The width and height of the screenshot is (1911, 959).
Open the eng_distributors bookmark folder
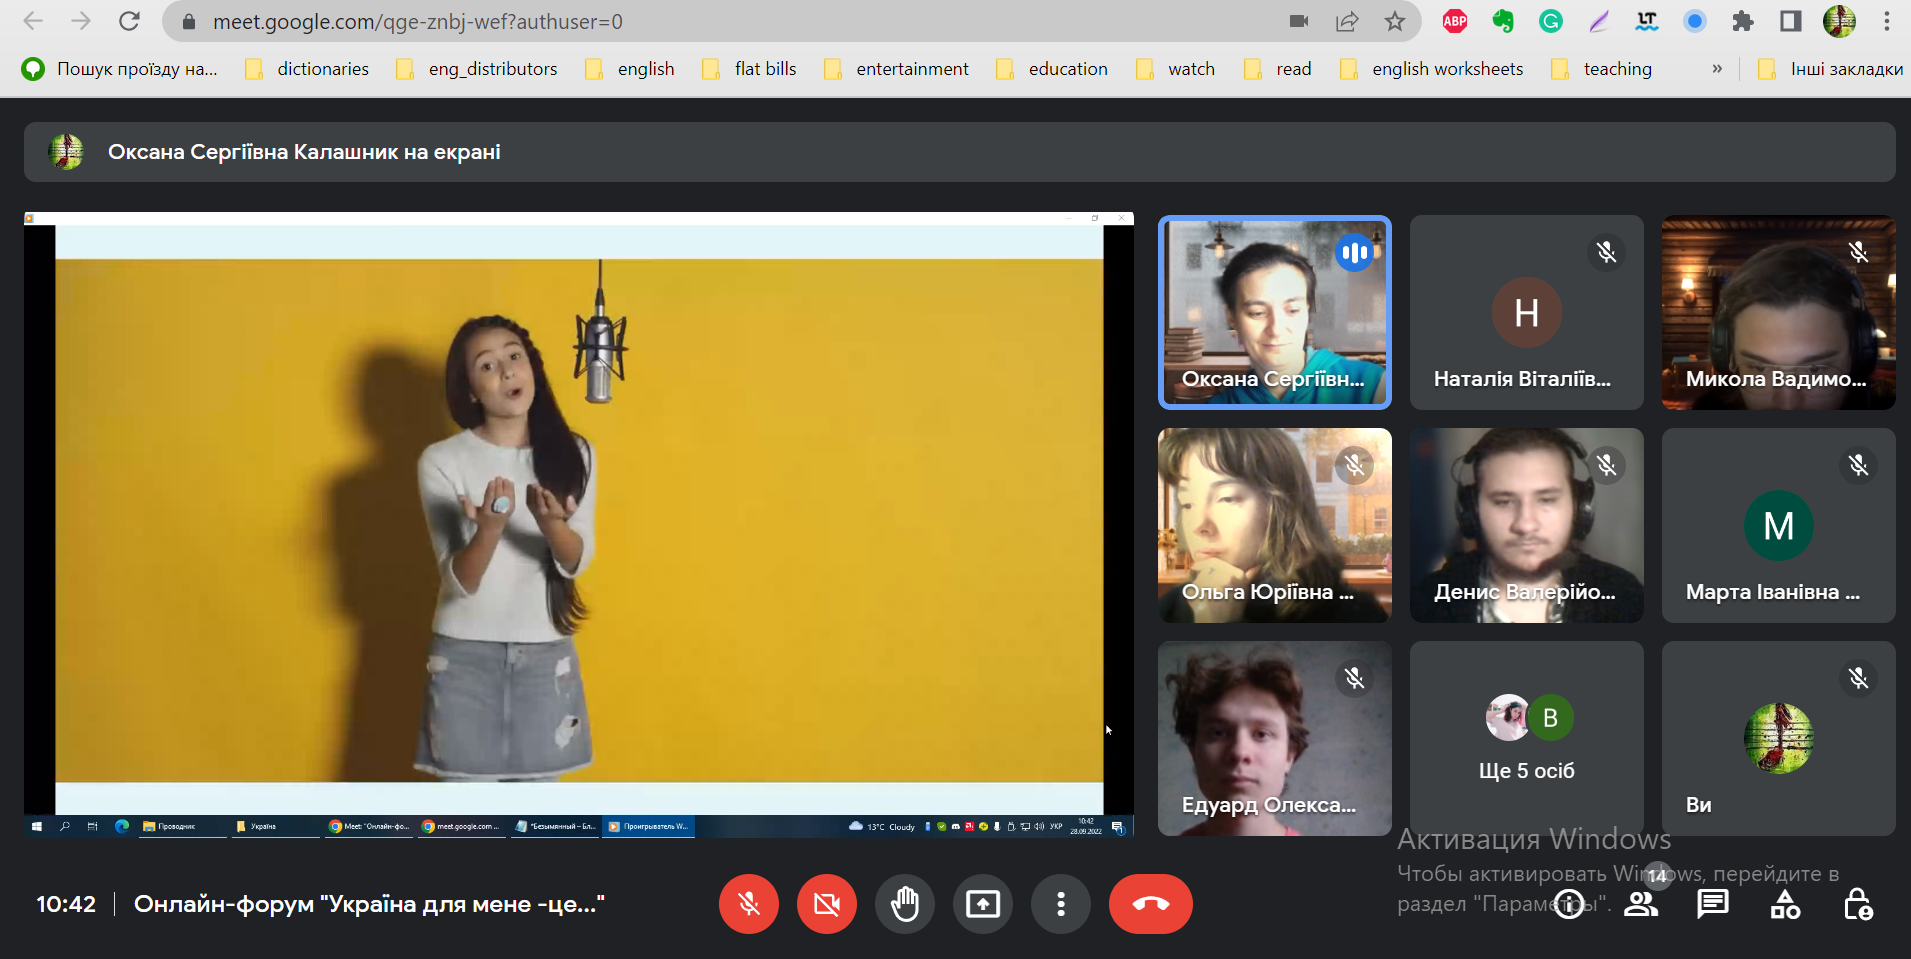click(x=477, y=69)
